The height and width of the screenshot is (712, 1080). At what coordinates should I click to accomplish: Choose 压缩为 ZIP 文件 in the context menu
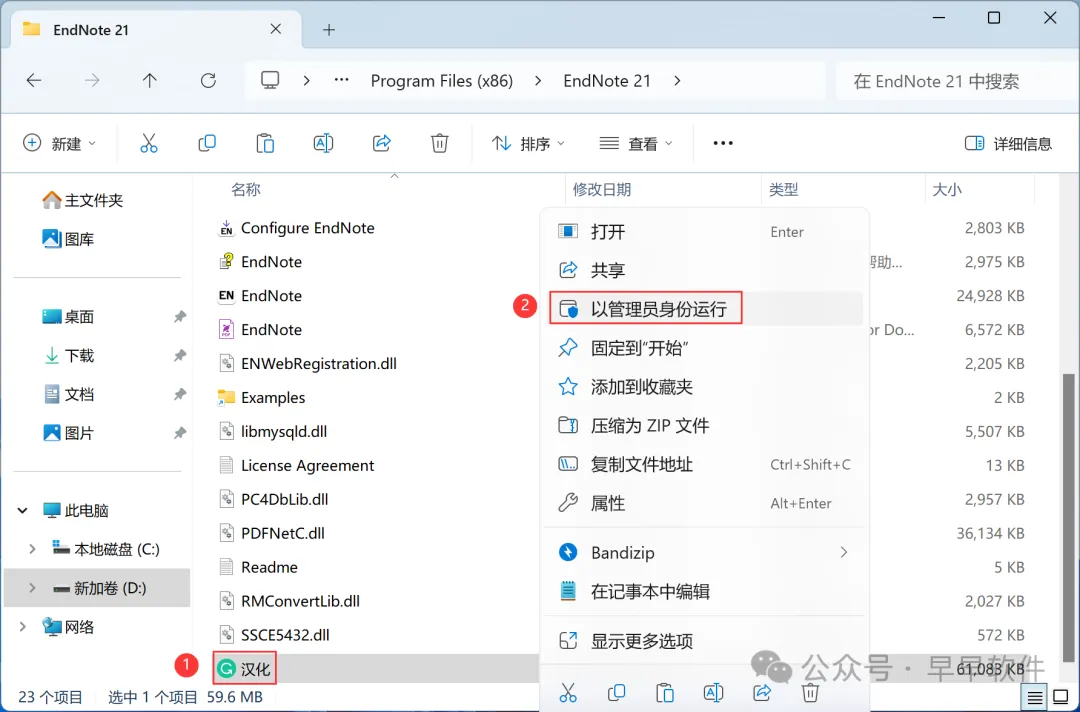706,426
